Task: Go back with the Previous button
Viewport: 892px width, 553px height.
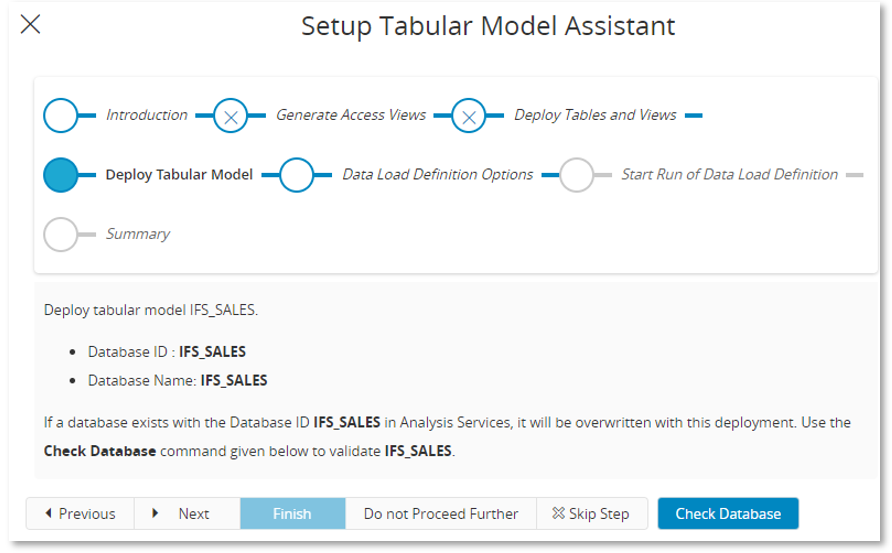Action: [80, 514]
